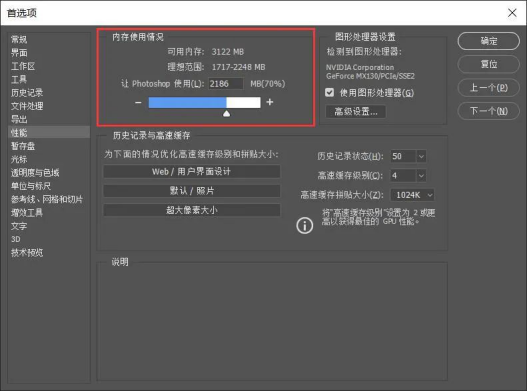The image size is (528, 392).
Task: Click the memory slider triangle handle
Action: (227, 113)
